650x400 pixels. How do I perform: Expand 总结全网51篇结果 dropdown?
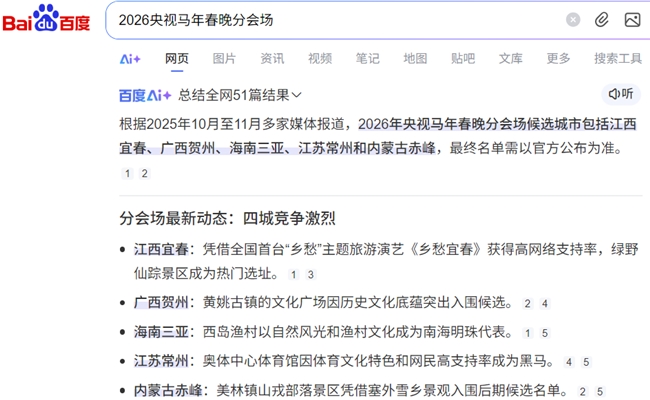tap(240, 95)
